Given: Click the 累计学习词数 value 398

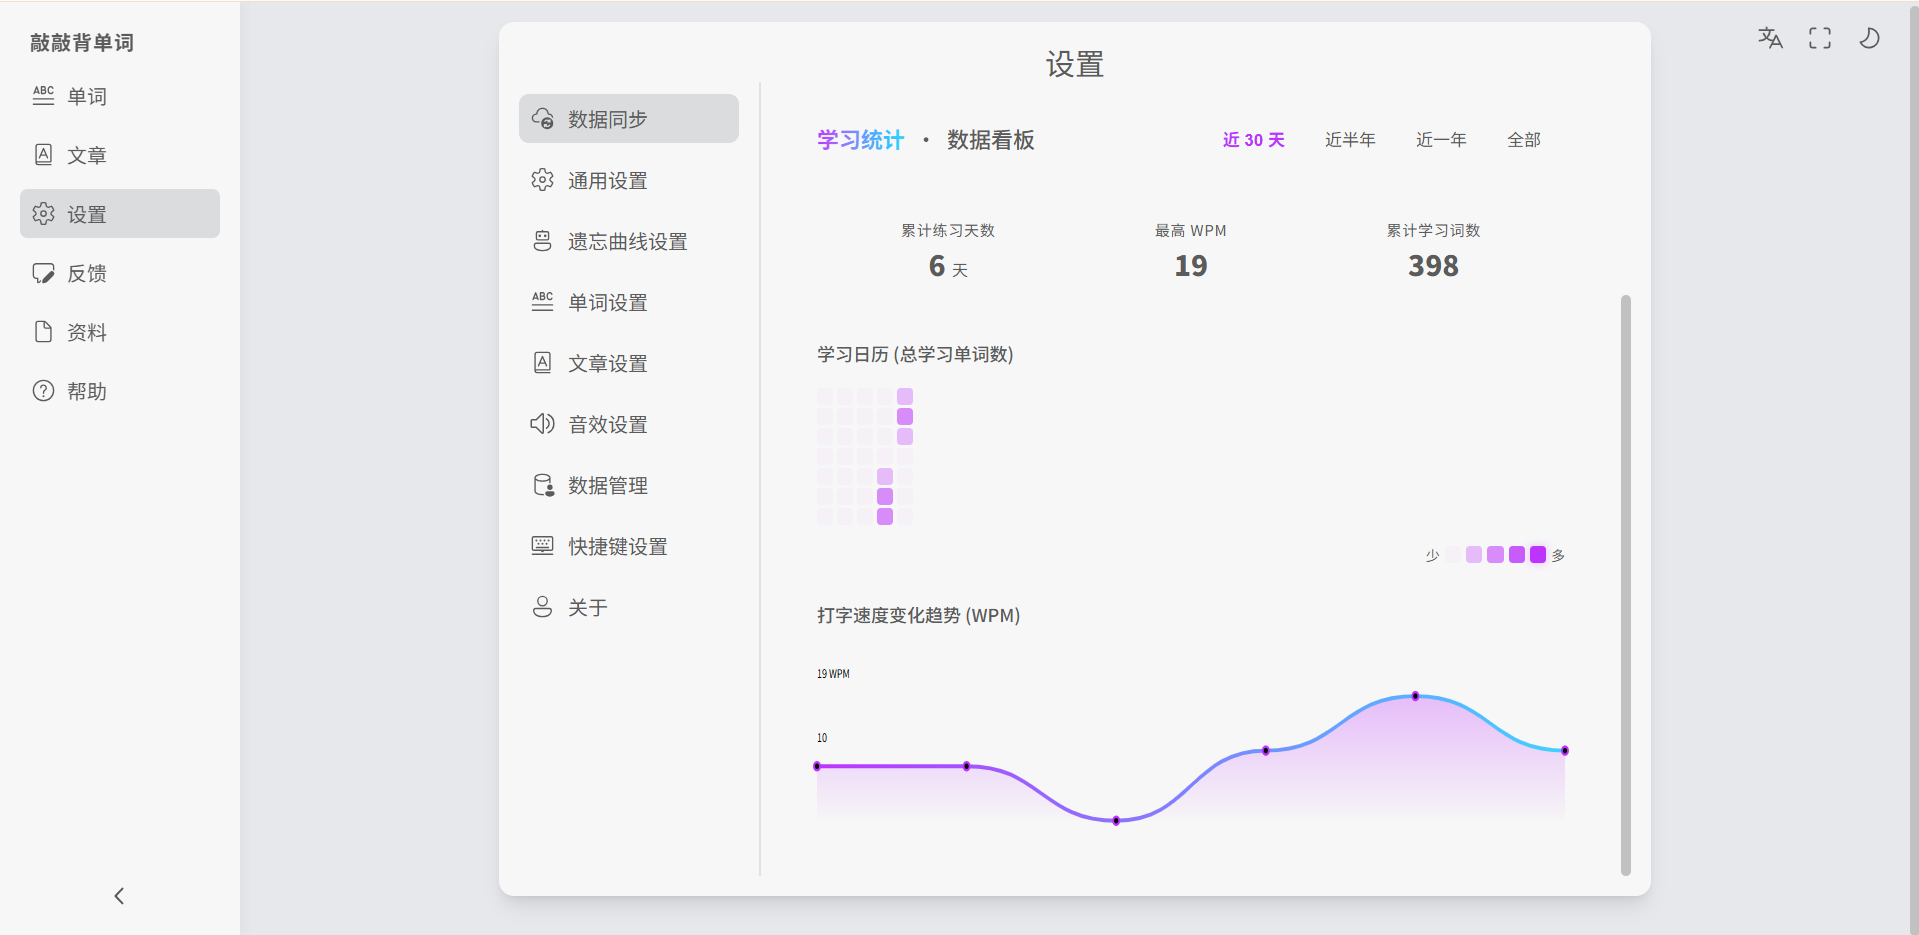Looking at the screenshot, I should [x=1433, y=266].
